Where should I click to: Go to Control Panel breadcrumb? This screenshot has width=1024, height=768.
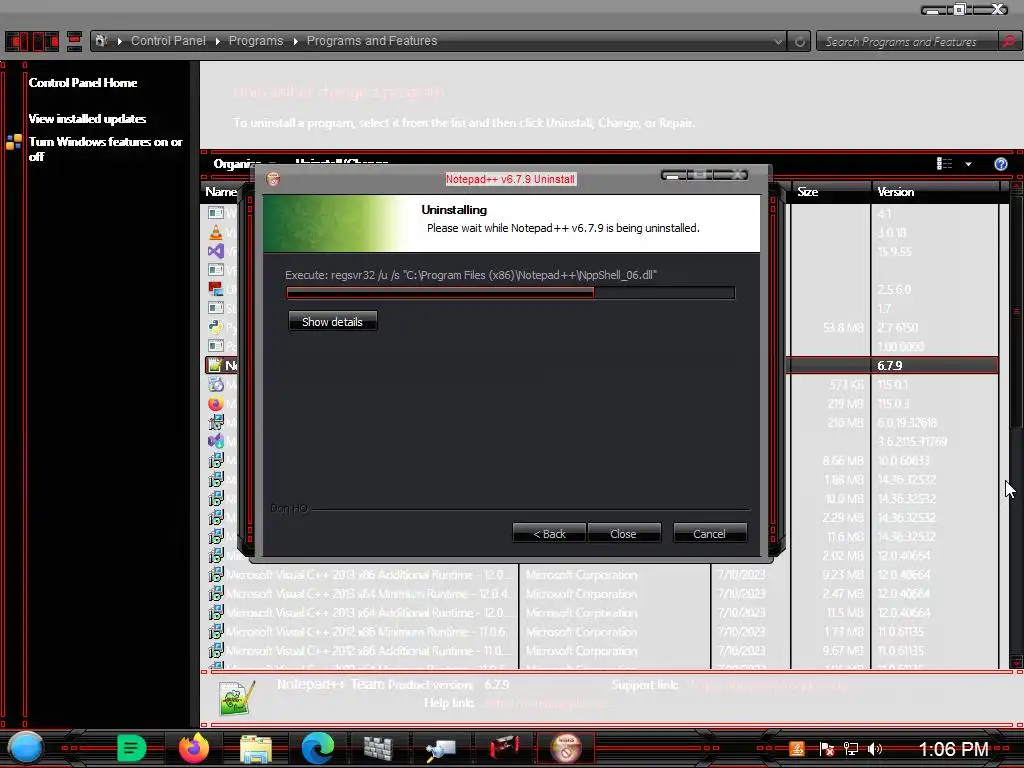[x=168, y=40]
